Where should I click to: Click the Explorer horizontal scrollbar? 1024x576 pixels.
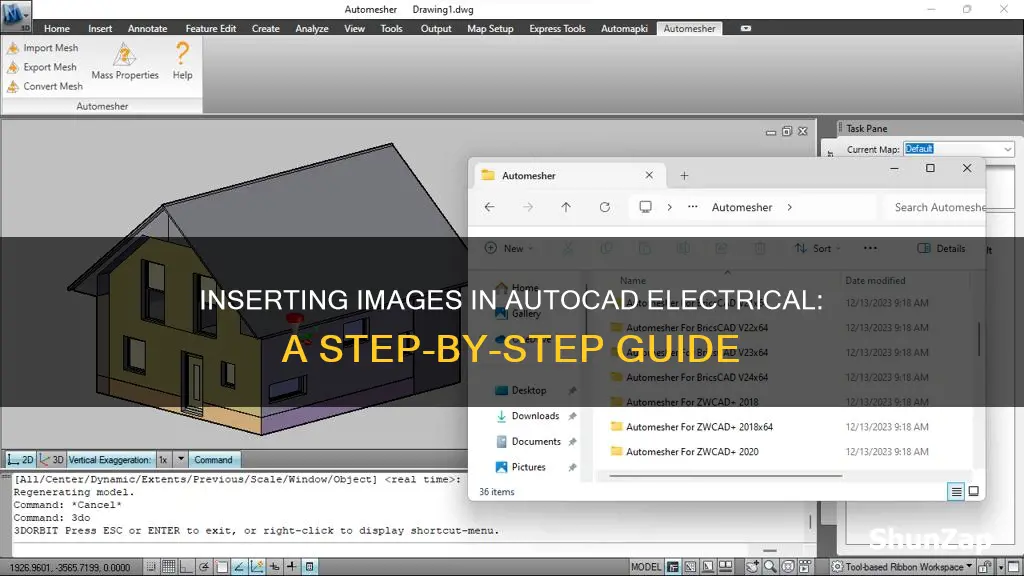coord(725,476)
